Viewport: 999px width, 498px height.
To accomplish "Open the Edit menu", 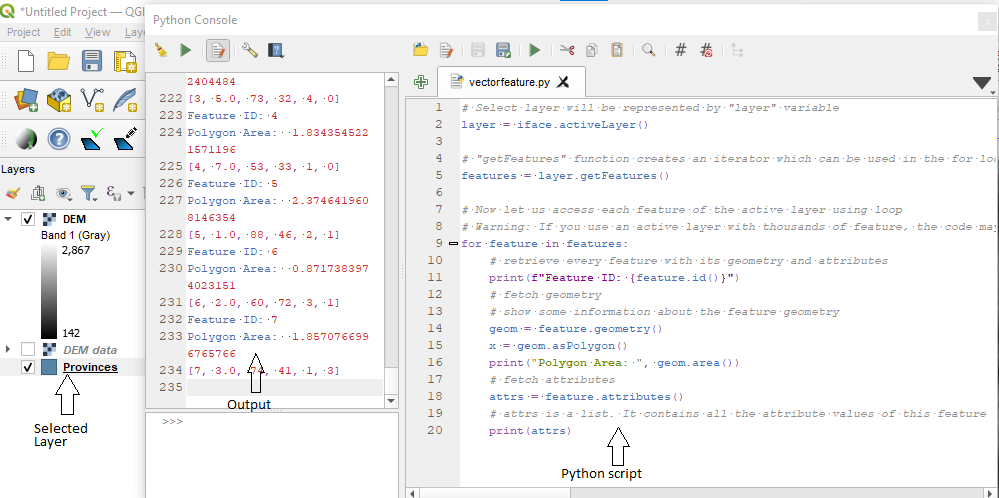I will [x=62, y=32].
